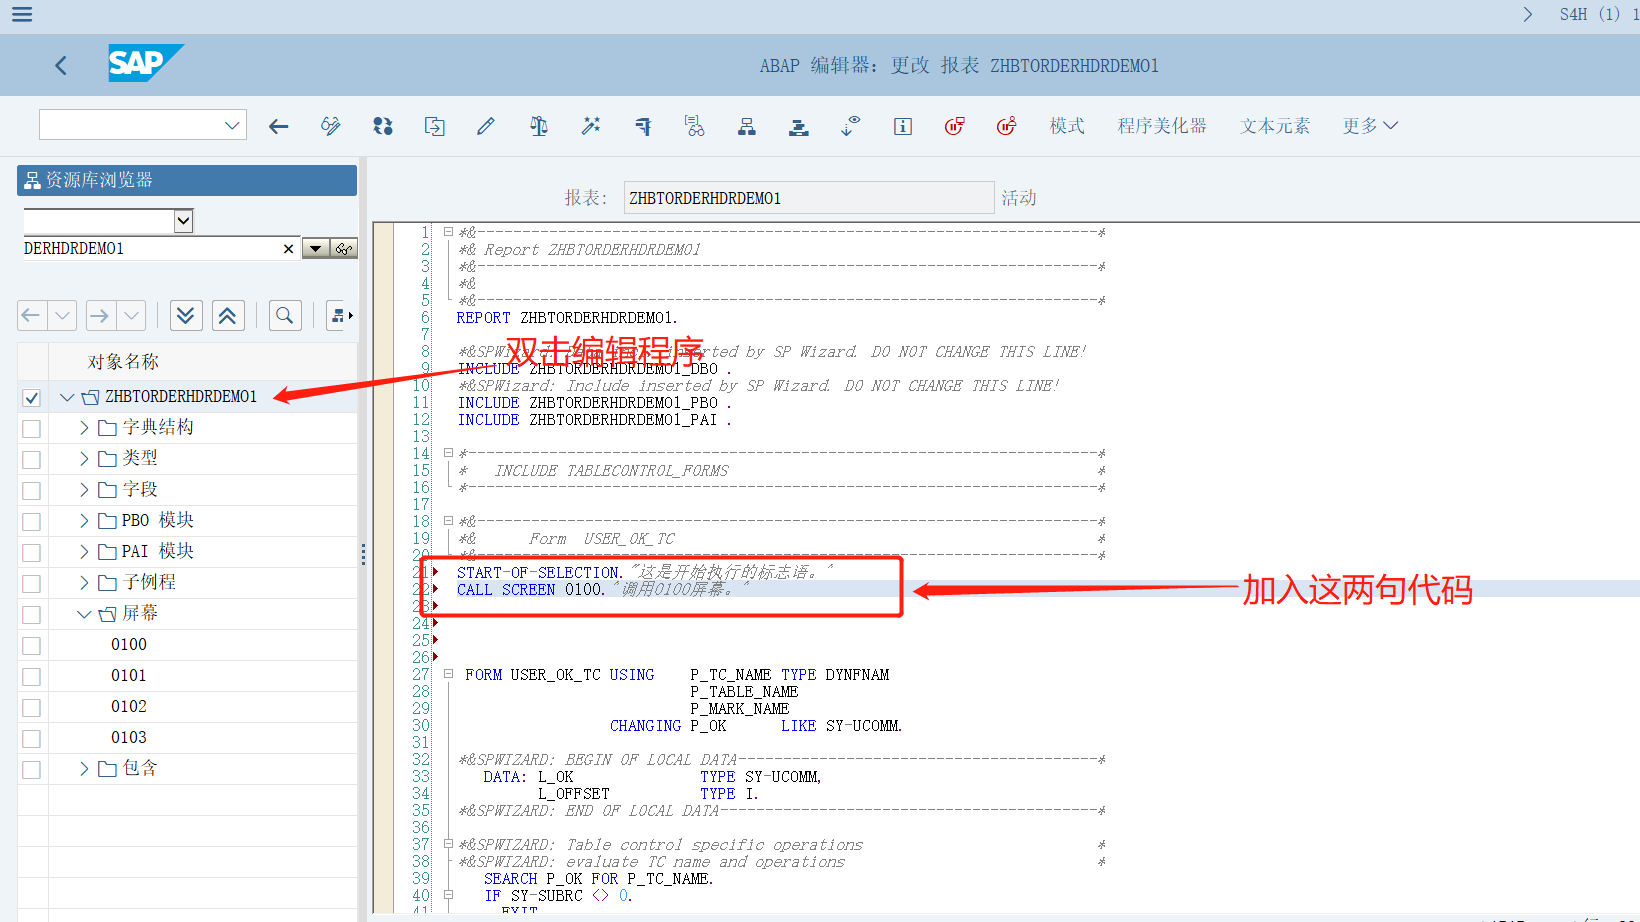Click the 'REPORT ZHBTORDERHDRDEMO1.' code line

pyautogui.click(x=567, y=318)
